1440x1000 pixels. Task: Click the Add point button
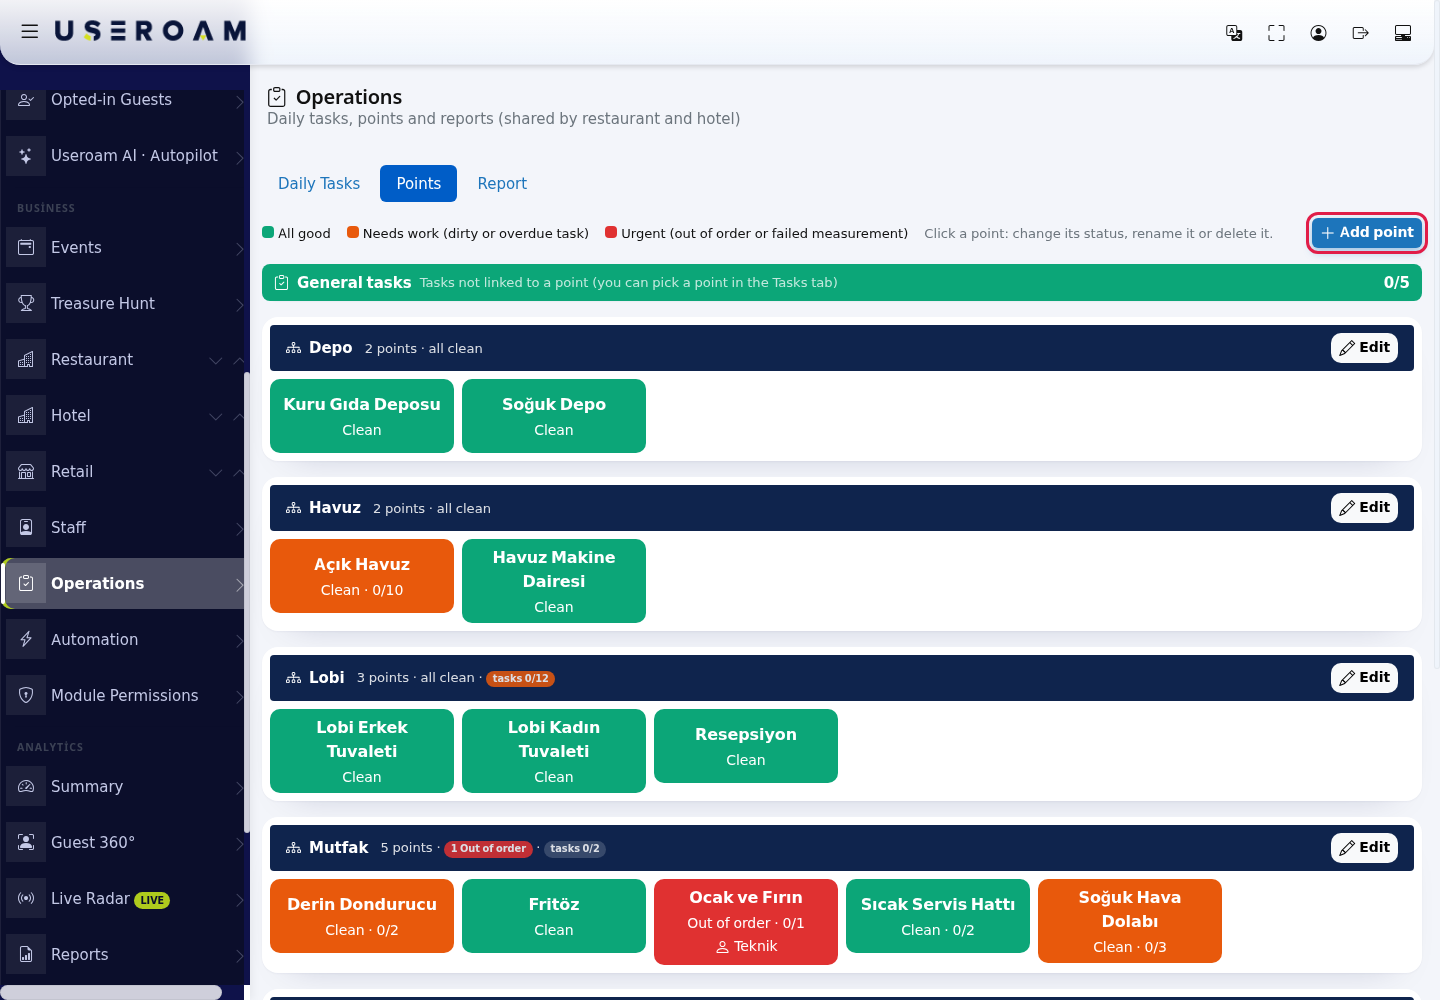pyautogui.click(x=1366, y=232)
